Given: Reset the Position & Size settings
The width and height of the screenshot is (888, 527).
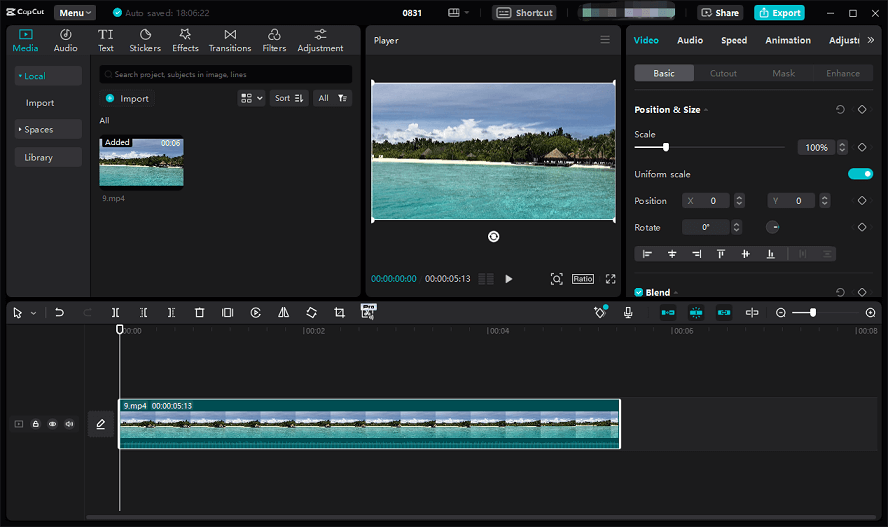Looking at the screenshot, I should point(840,109).
